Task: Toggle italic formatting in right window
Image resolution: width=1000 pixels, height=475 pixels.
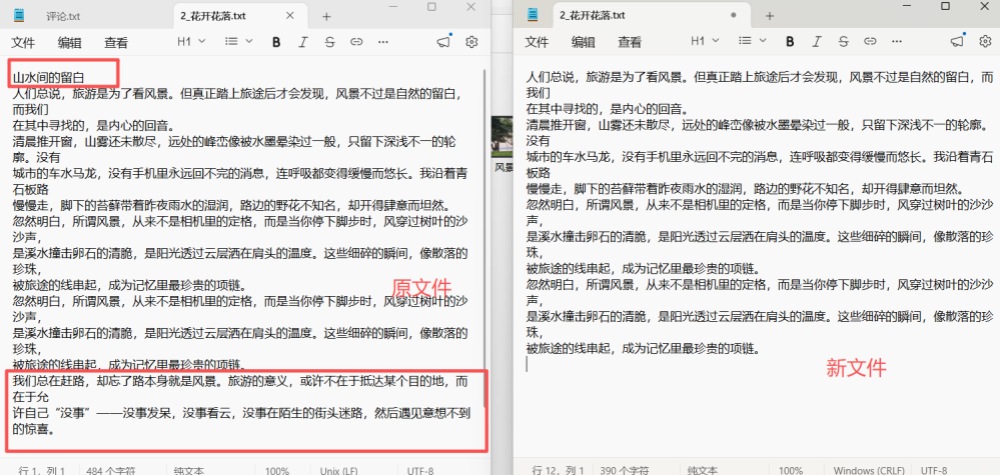Action: click(x=816, y=41)
